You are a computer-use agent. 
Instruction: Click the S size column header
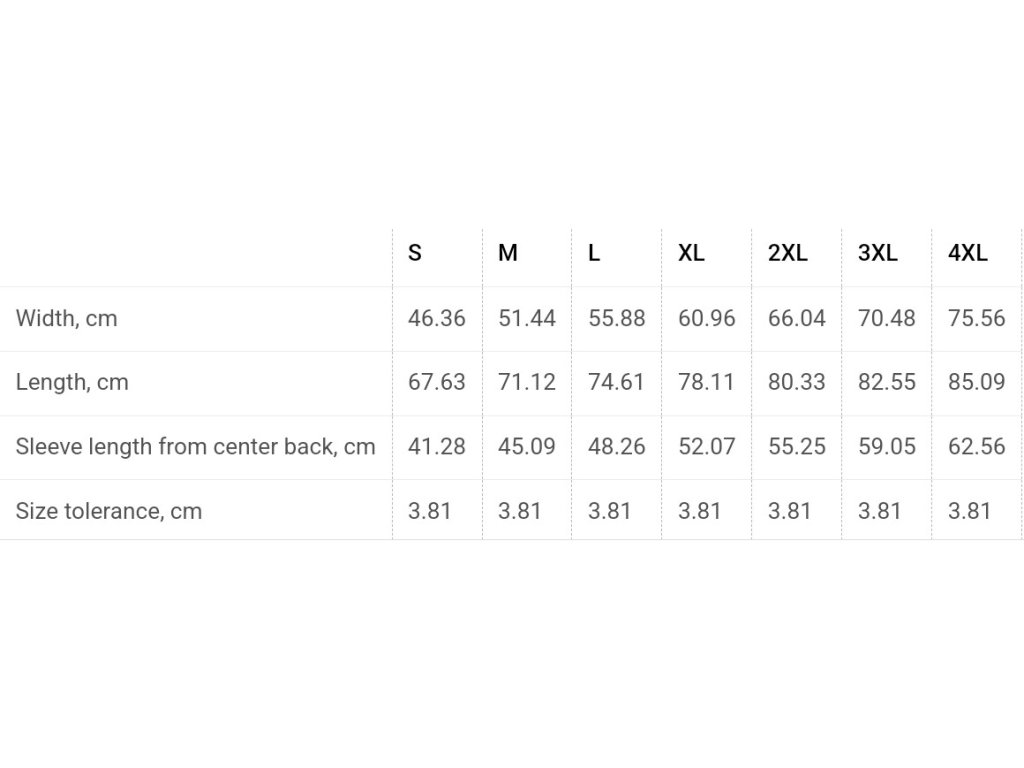(x=415, y=253)
